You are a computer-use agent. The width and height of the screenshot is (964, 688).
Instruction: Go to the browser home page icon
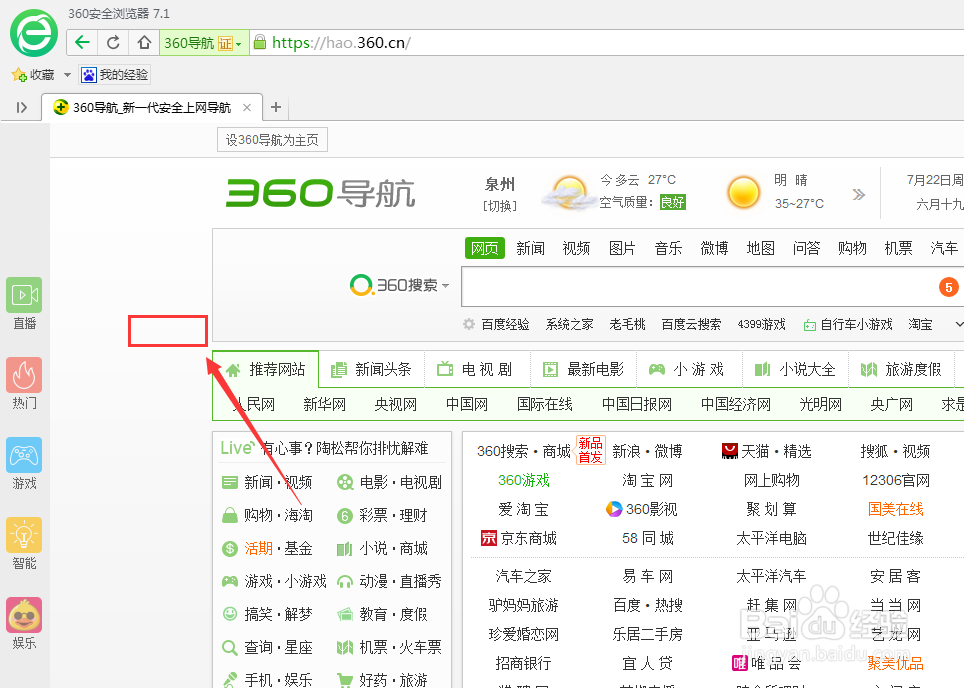[x=144, y=42]
